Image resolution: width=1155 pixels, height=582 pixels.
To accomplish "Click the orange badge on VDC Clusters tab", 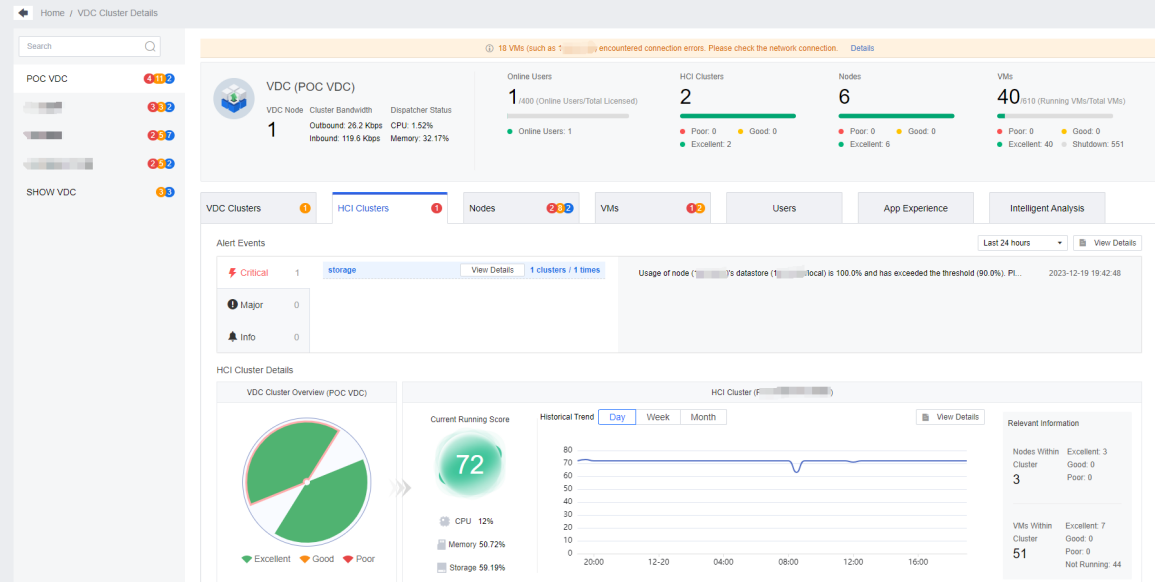I will 305,208.
